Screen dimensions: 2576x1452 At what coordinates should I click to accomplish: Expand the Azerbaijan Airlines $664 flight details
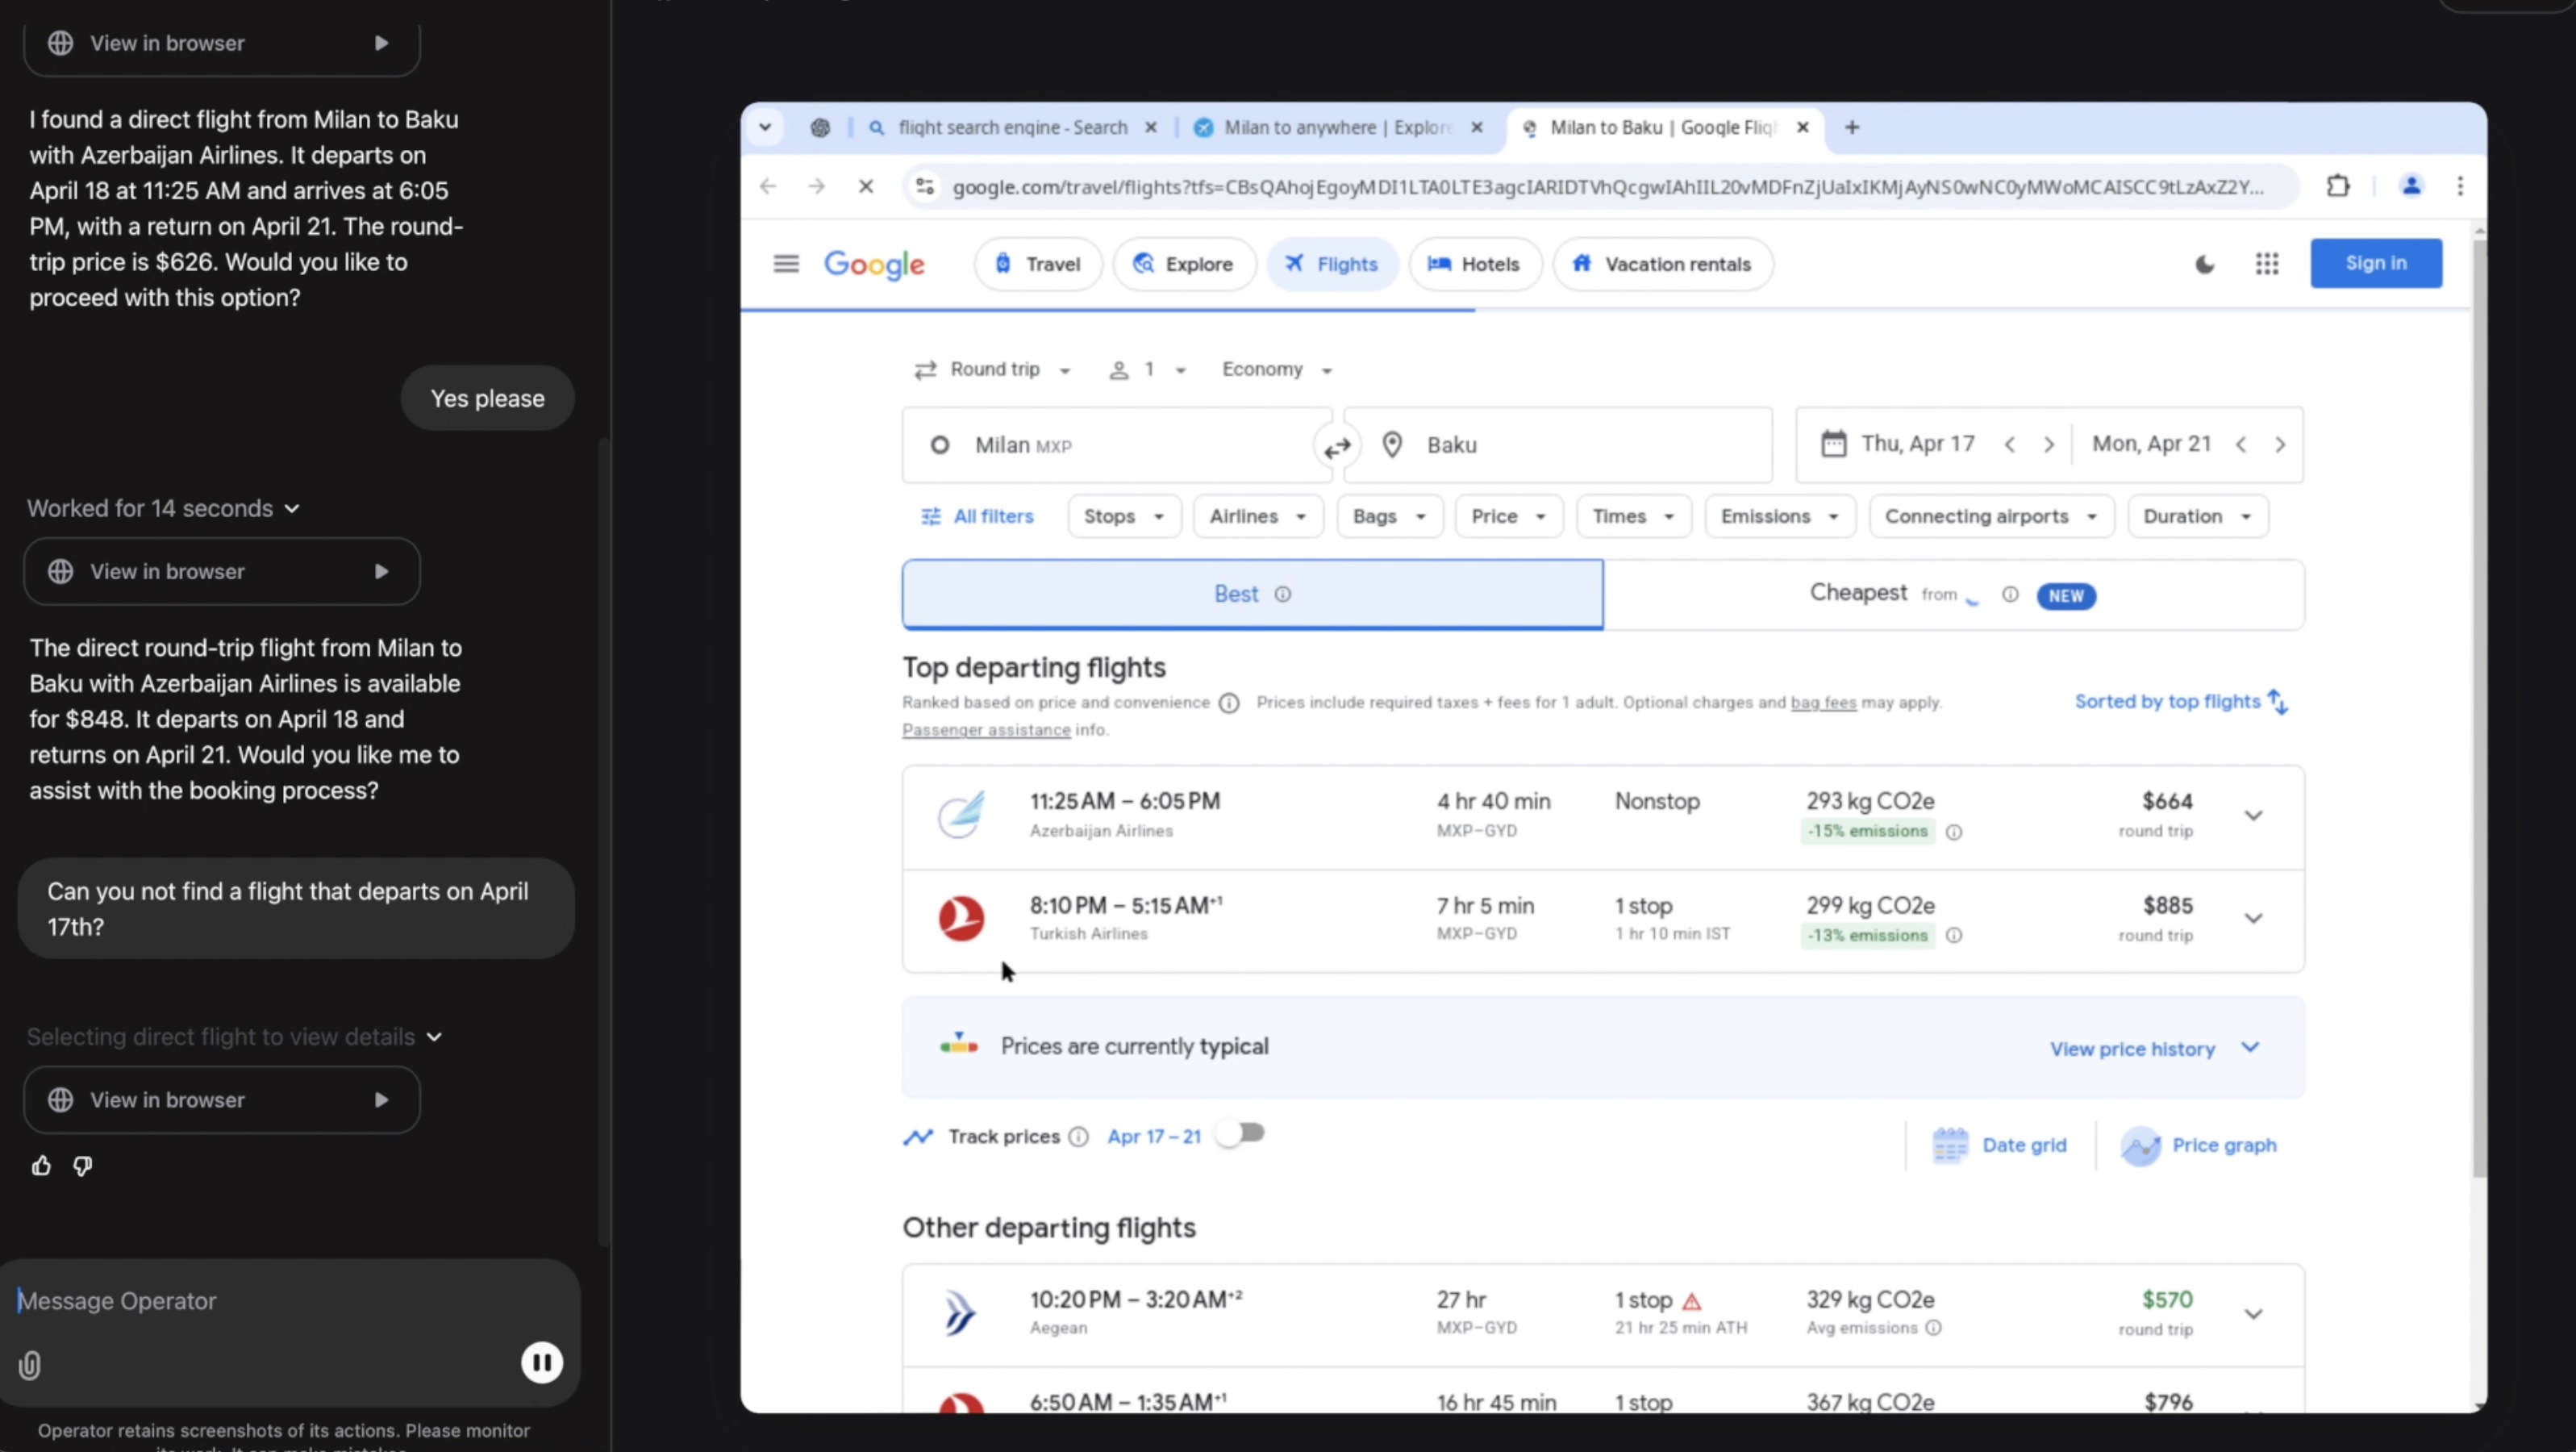coord(2252,816)
